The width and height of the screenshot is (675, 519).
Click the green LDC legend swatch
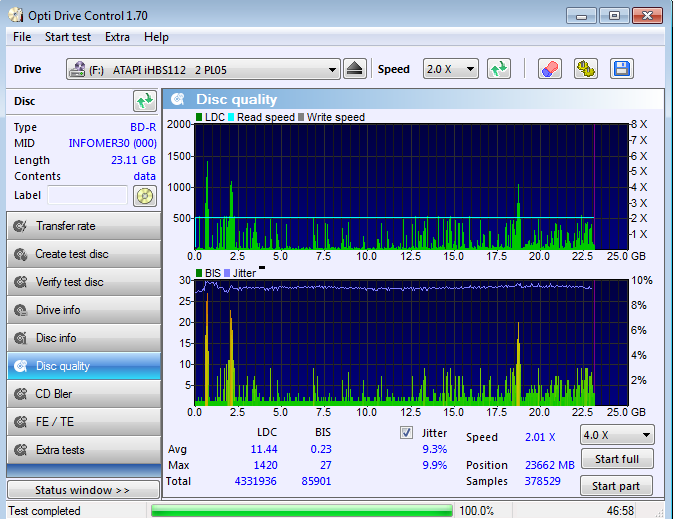(199, 117)
